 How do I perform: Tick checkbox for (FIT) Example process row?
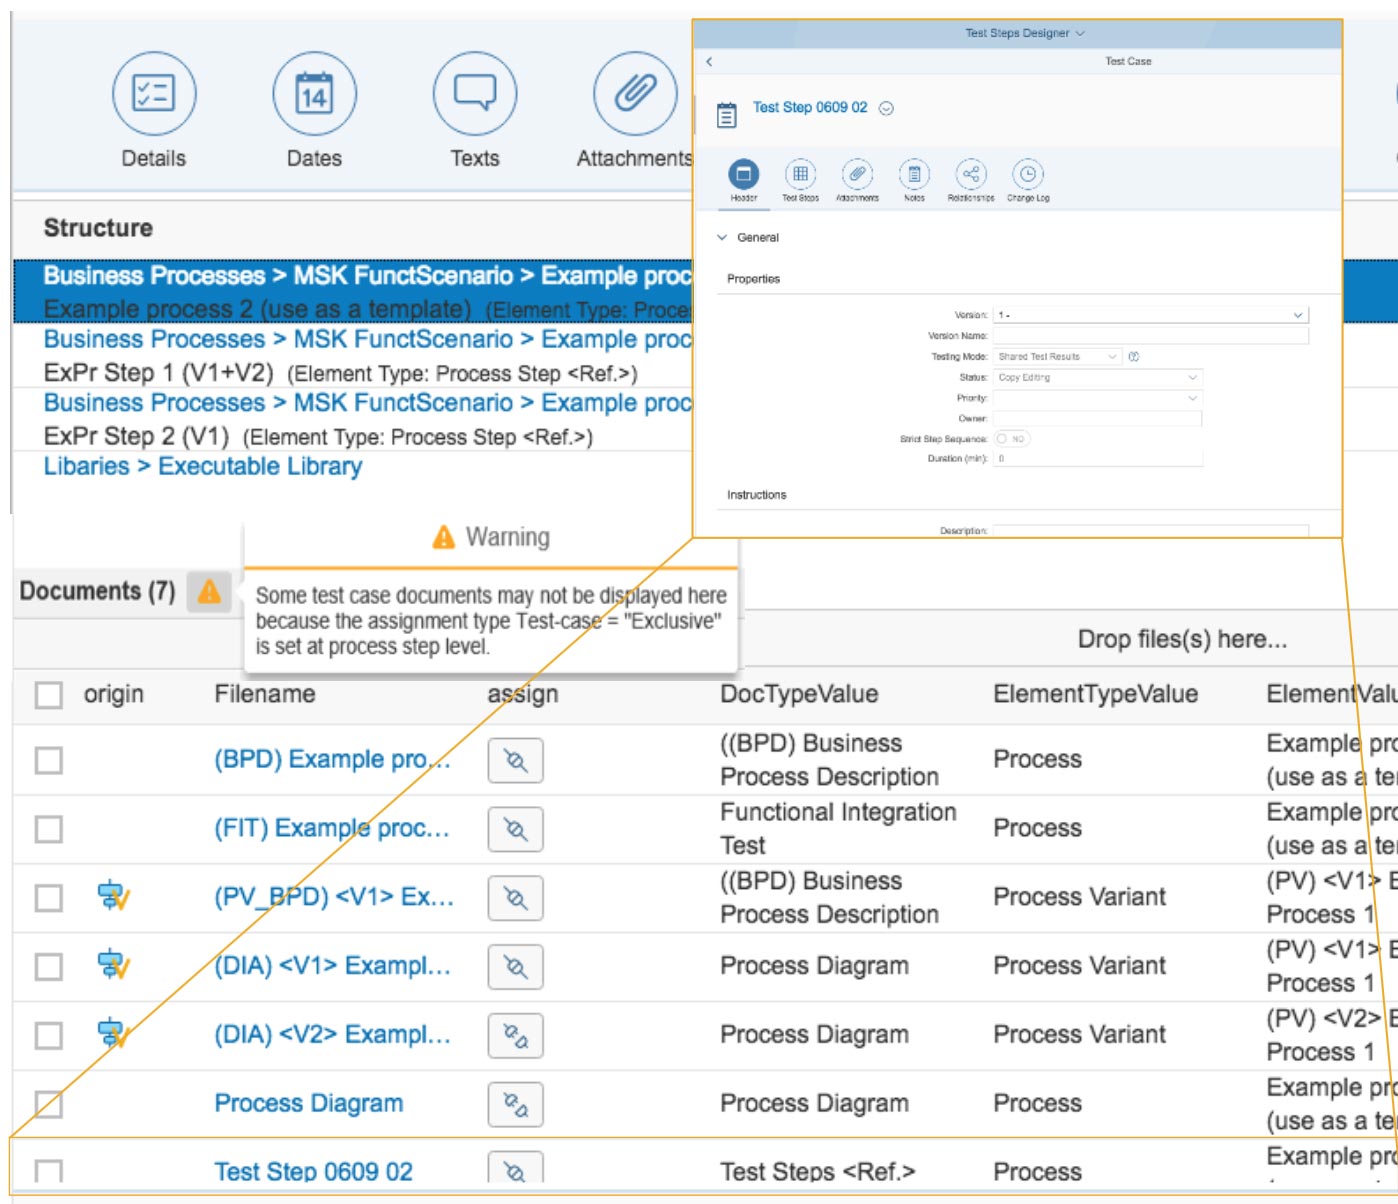(x=49, y=829)
